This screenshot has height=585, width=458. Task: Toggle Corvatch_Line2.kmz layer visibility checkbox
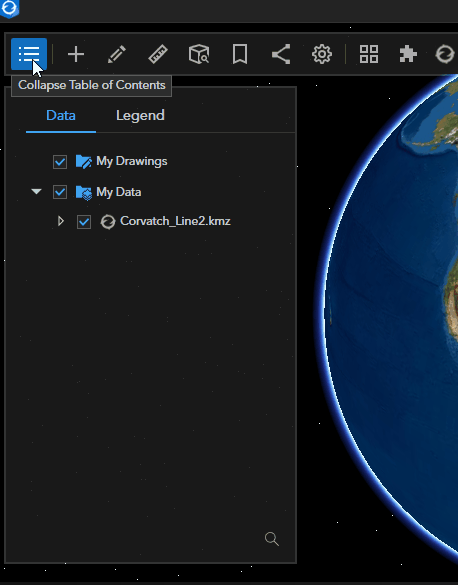click(84, 222)
